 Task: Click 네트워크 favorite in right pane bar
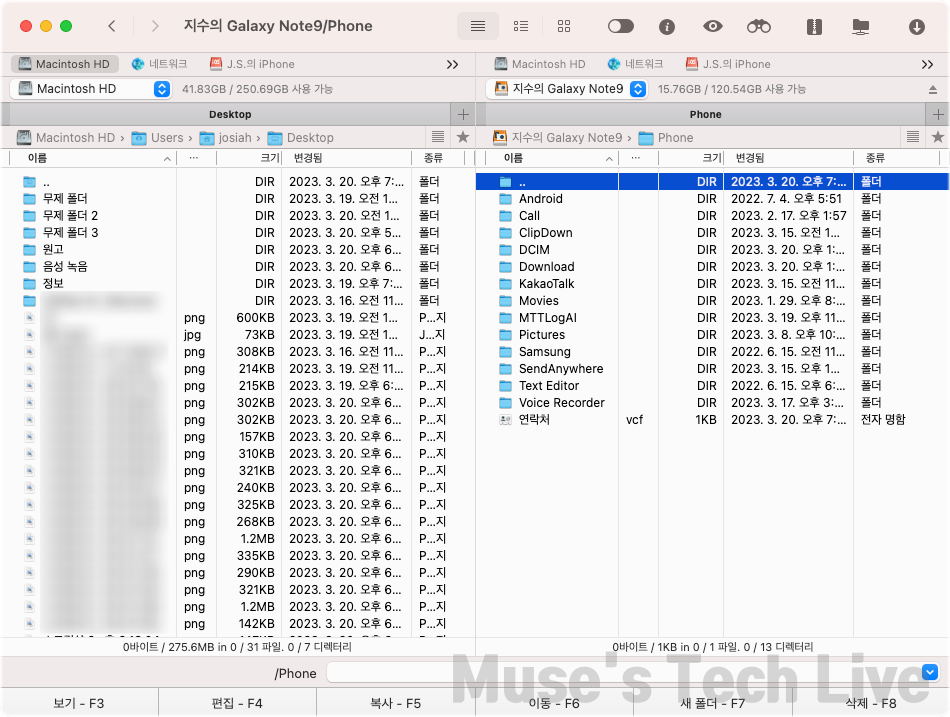coord(635,64)
